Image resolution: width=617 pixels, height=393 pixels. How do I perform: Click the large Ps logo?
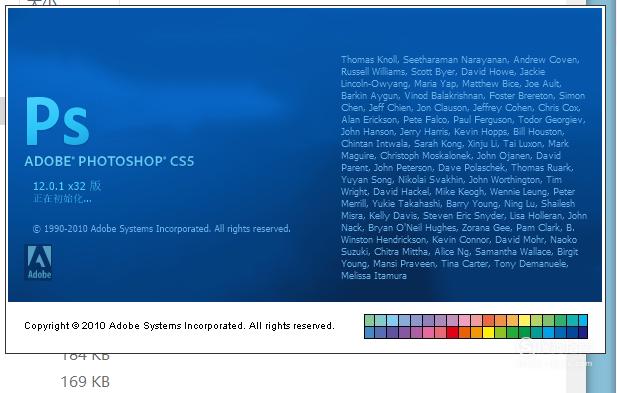57,121
